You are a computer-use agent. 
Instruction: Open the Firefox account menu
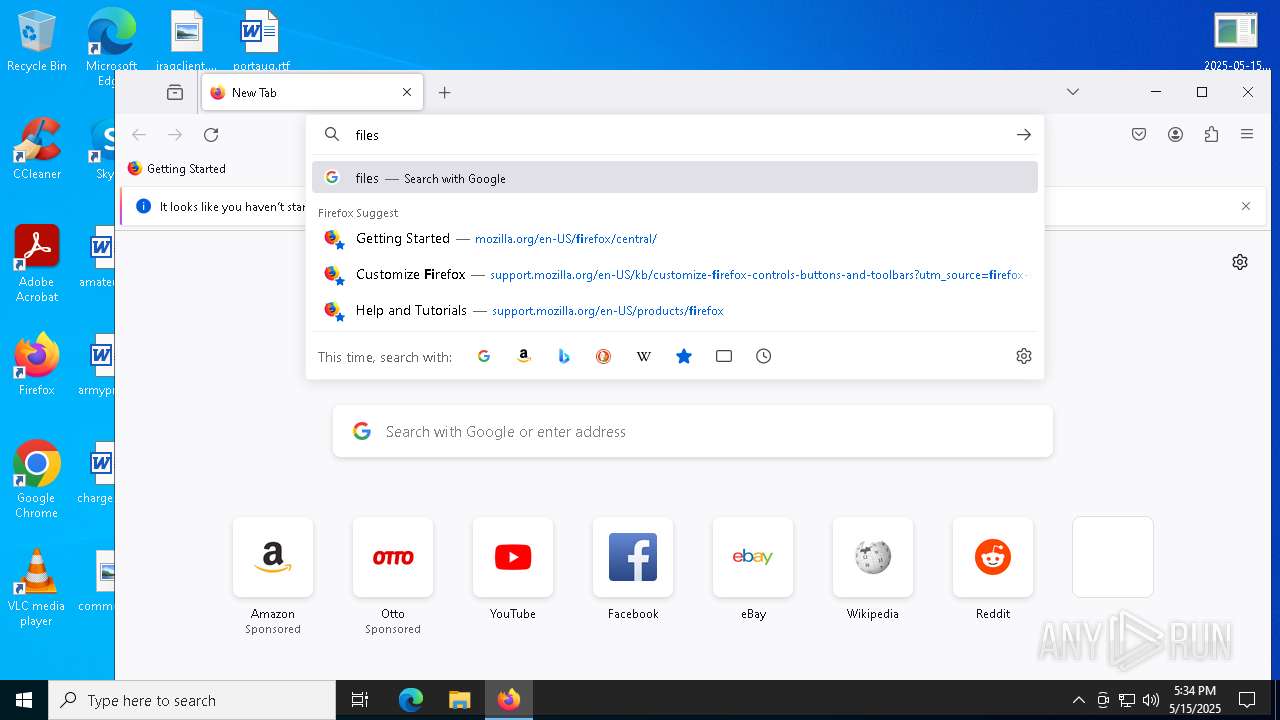point(1175,134)
